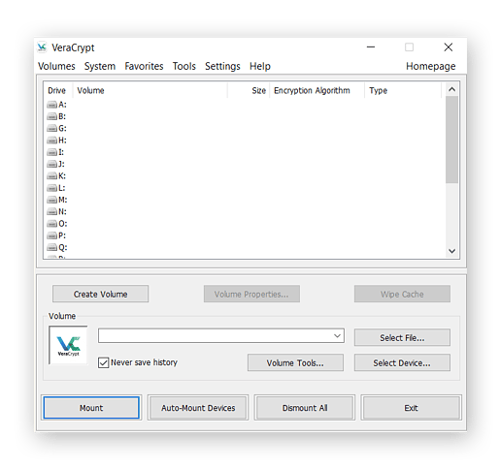The height and width of the screenshot is (469, 500).
Task: Select the drive icon for J:
Action: point(52,164)
